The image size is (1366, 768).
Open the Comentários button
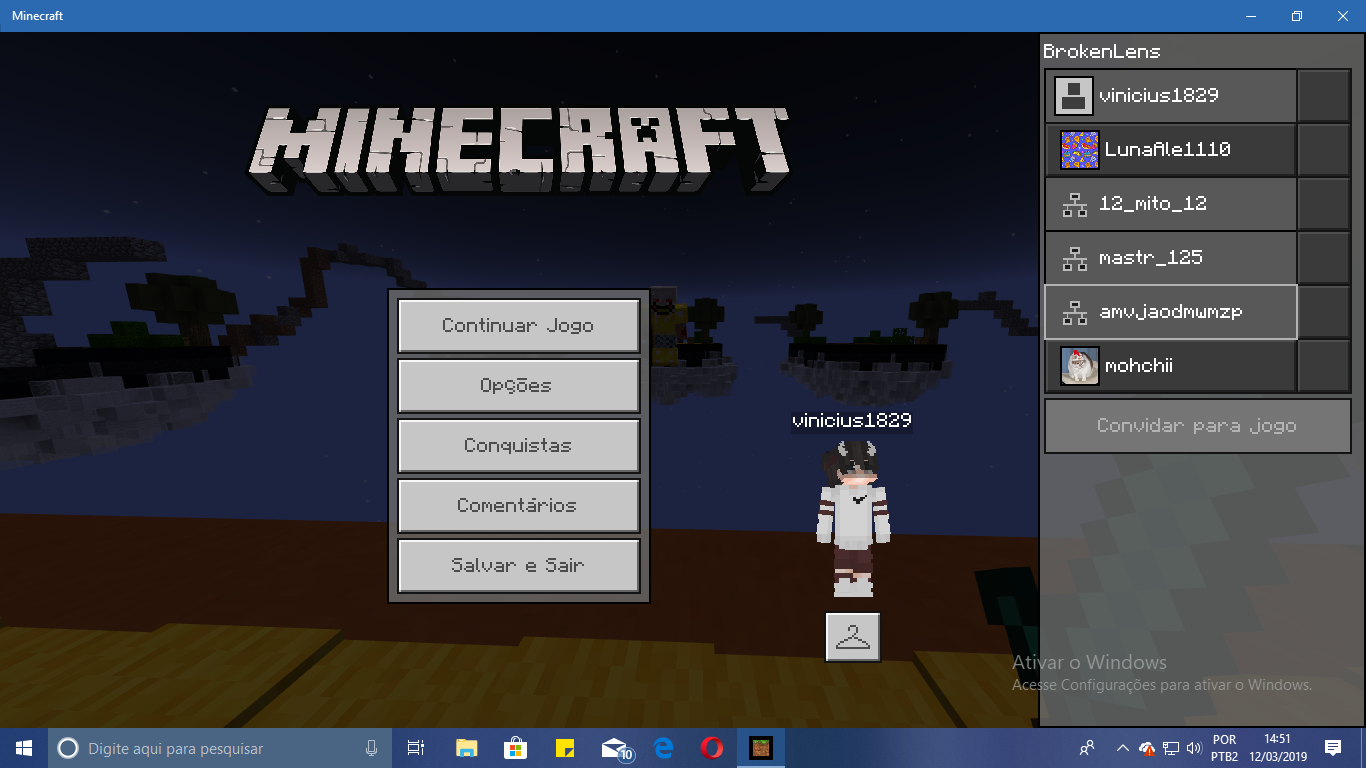[x=518, y=506]
